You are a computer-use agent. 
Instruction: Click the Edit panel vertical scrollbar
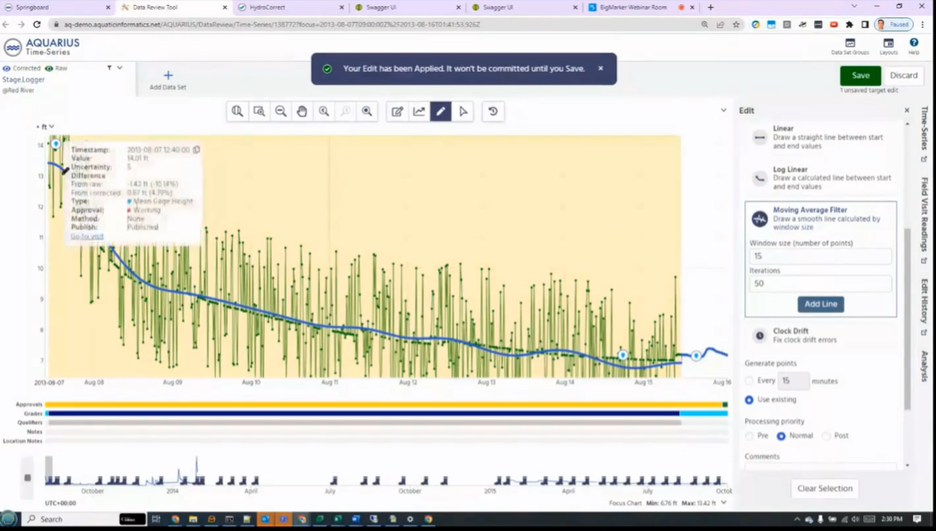coord(908,319)
